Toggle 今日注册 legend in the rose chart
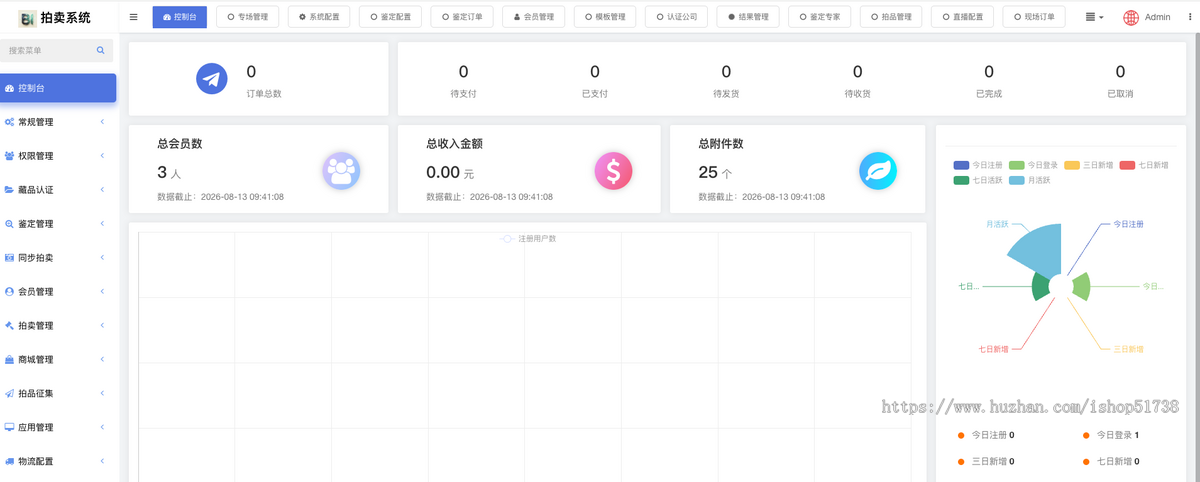 click(977, 165)
